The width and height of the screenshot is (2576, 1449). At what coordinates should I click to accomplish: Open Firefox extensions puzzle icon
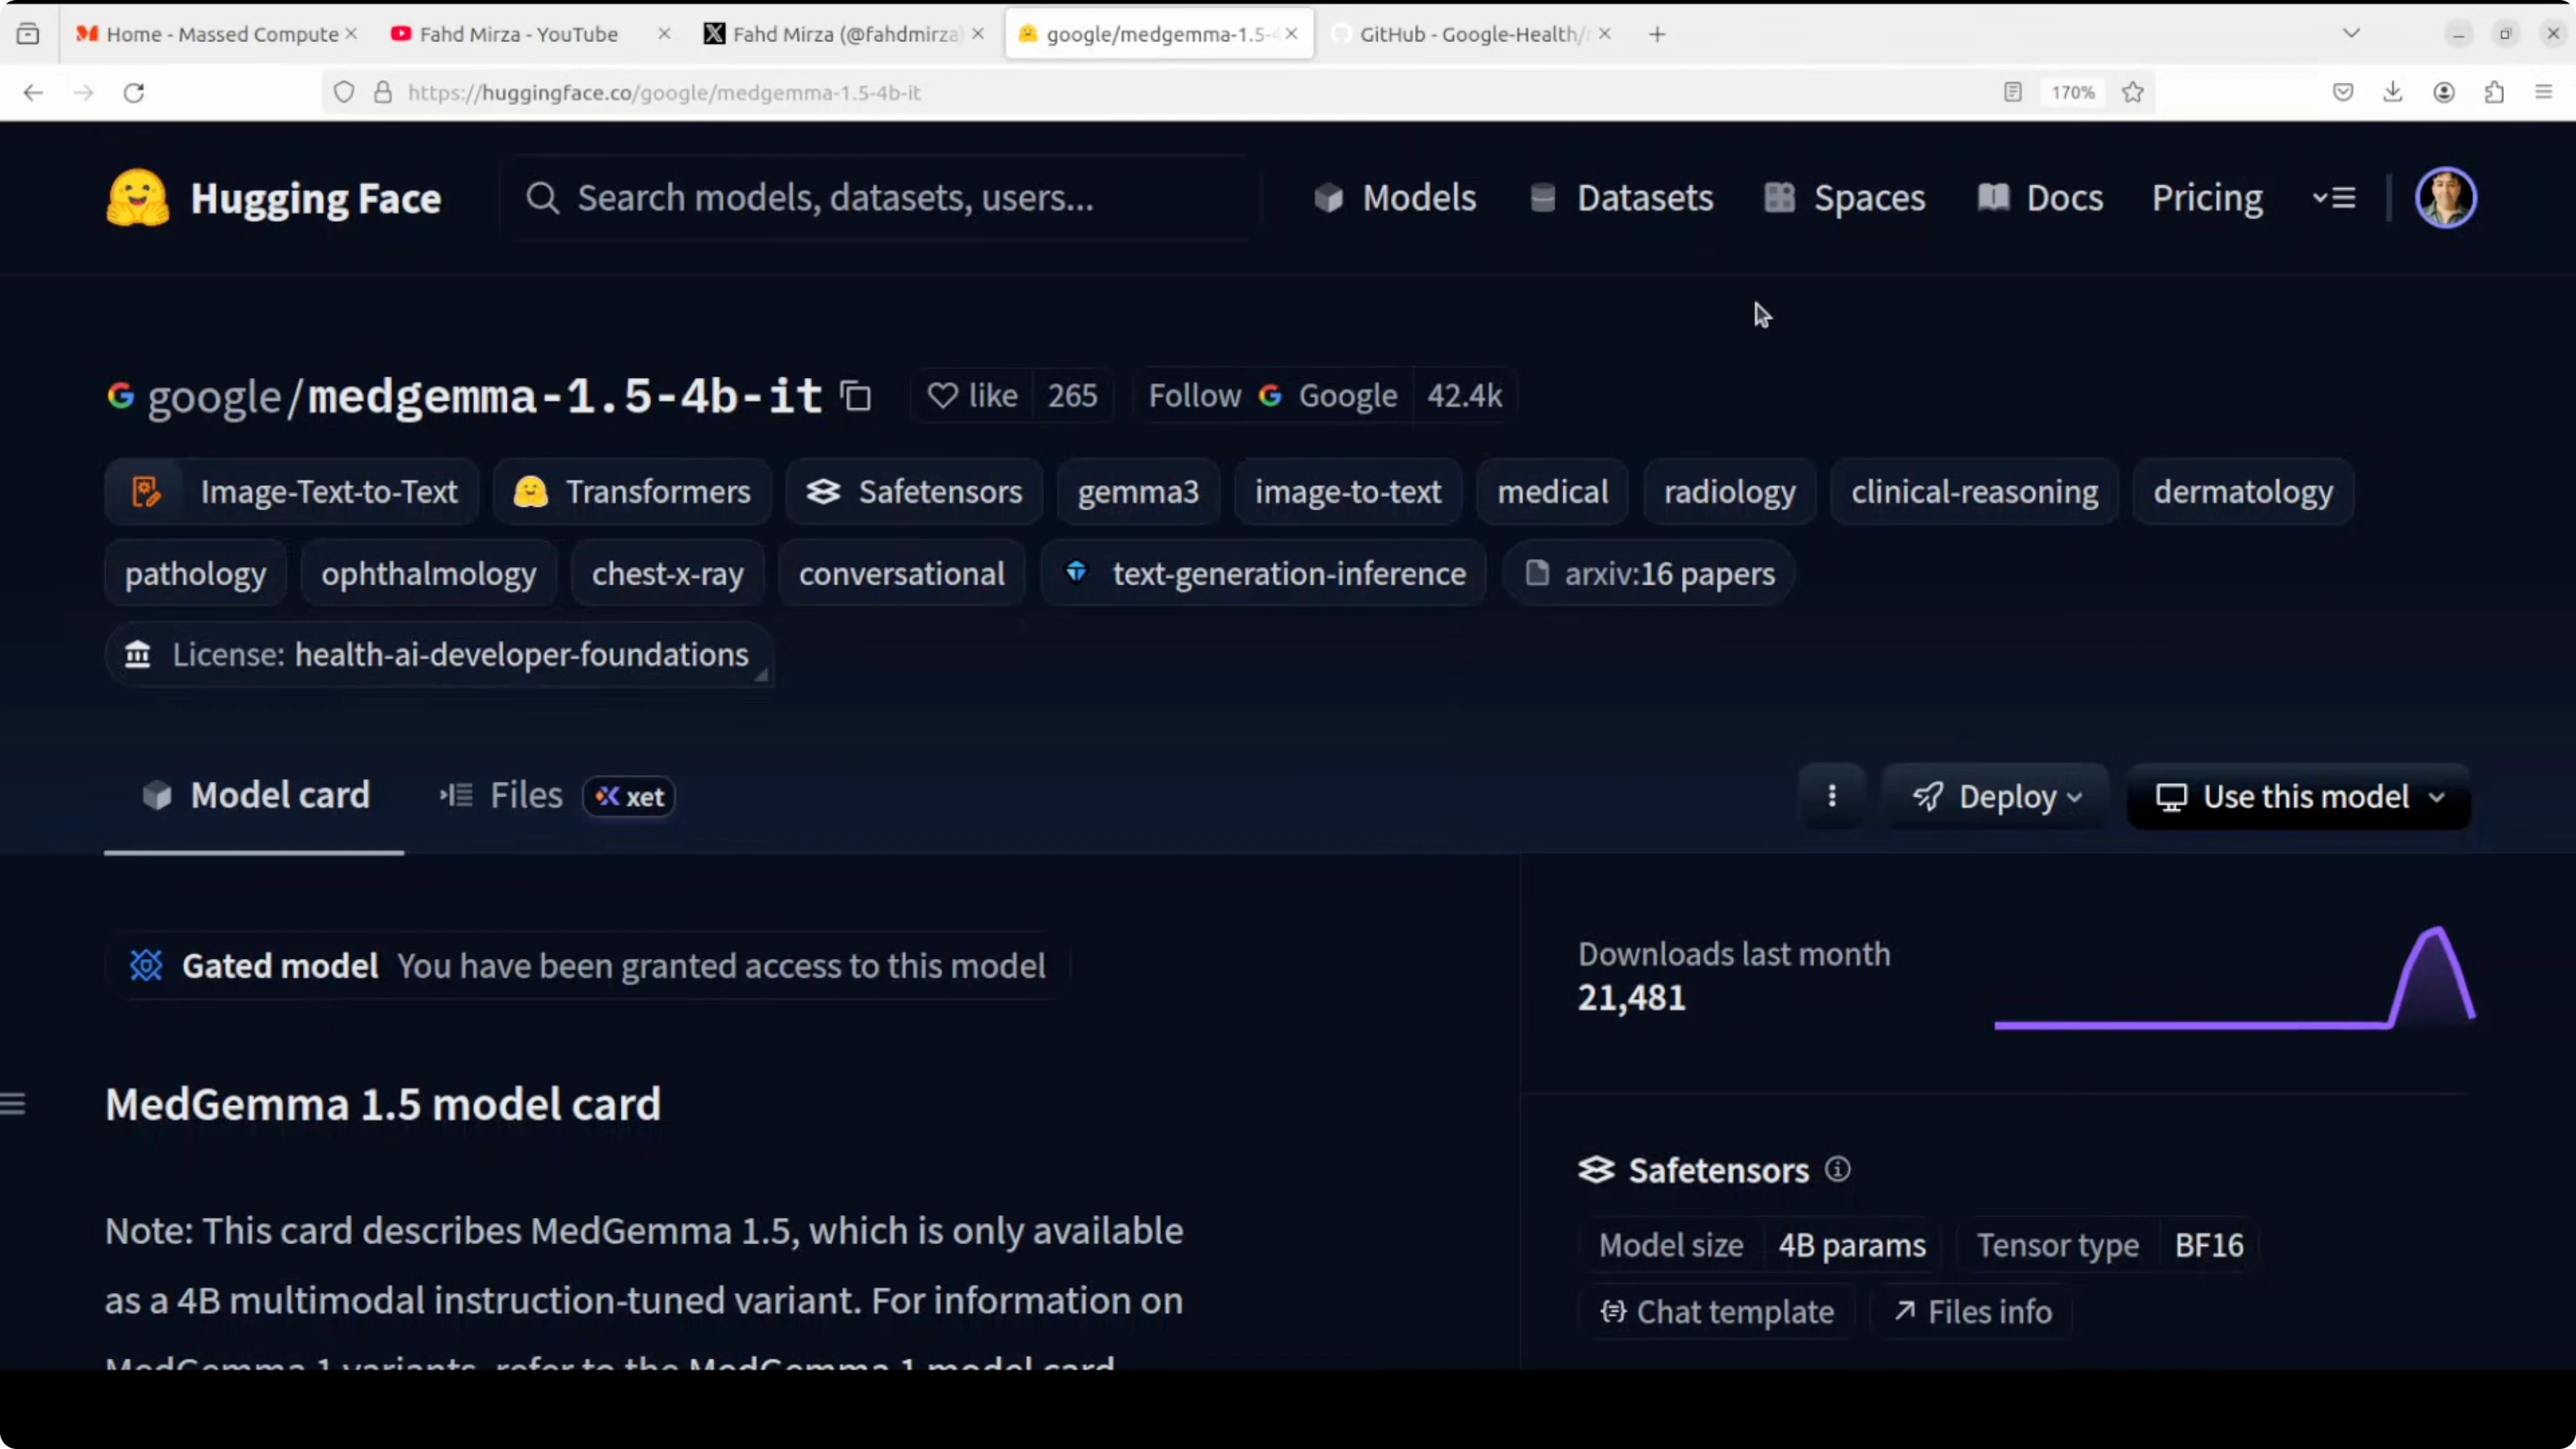(x=2494, y=92)
